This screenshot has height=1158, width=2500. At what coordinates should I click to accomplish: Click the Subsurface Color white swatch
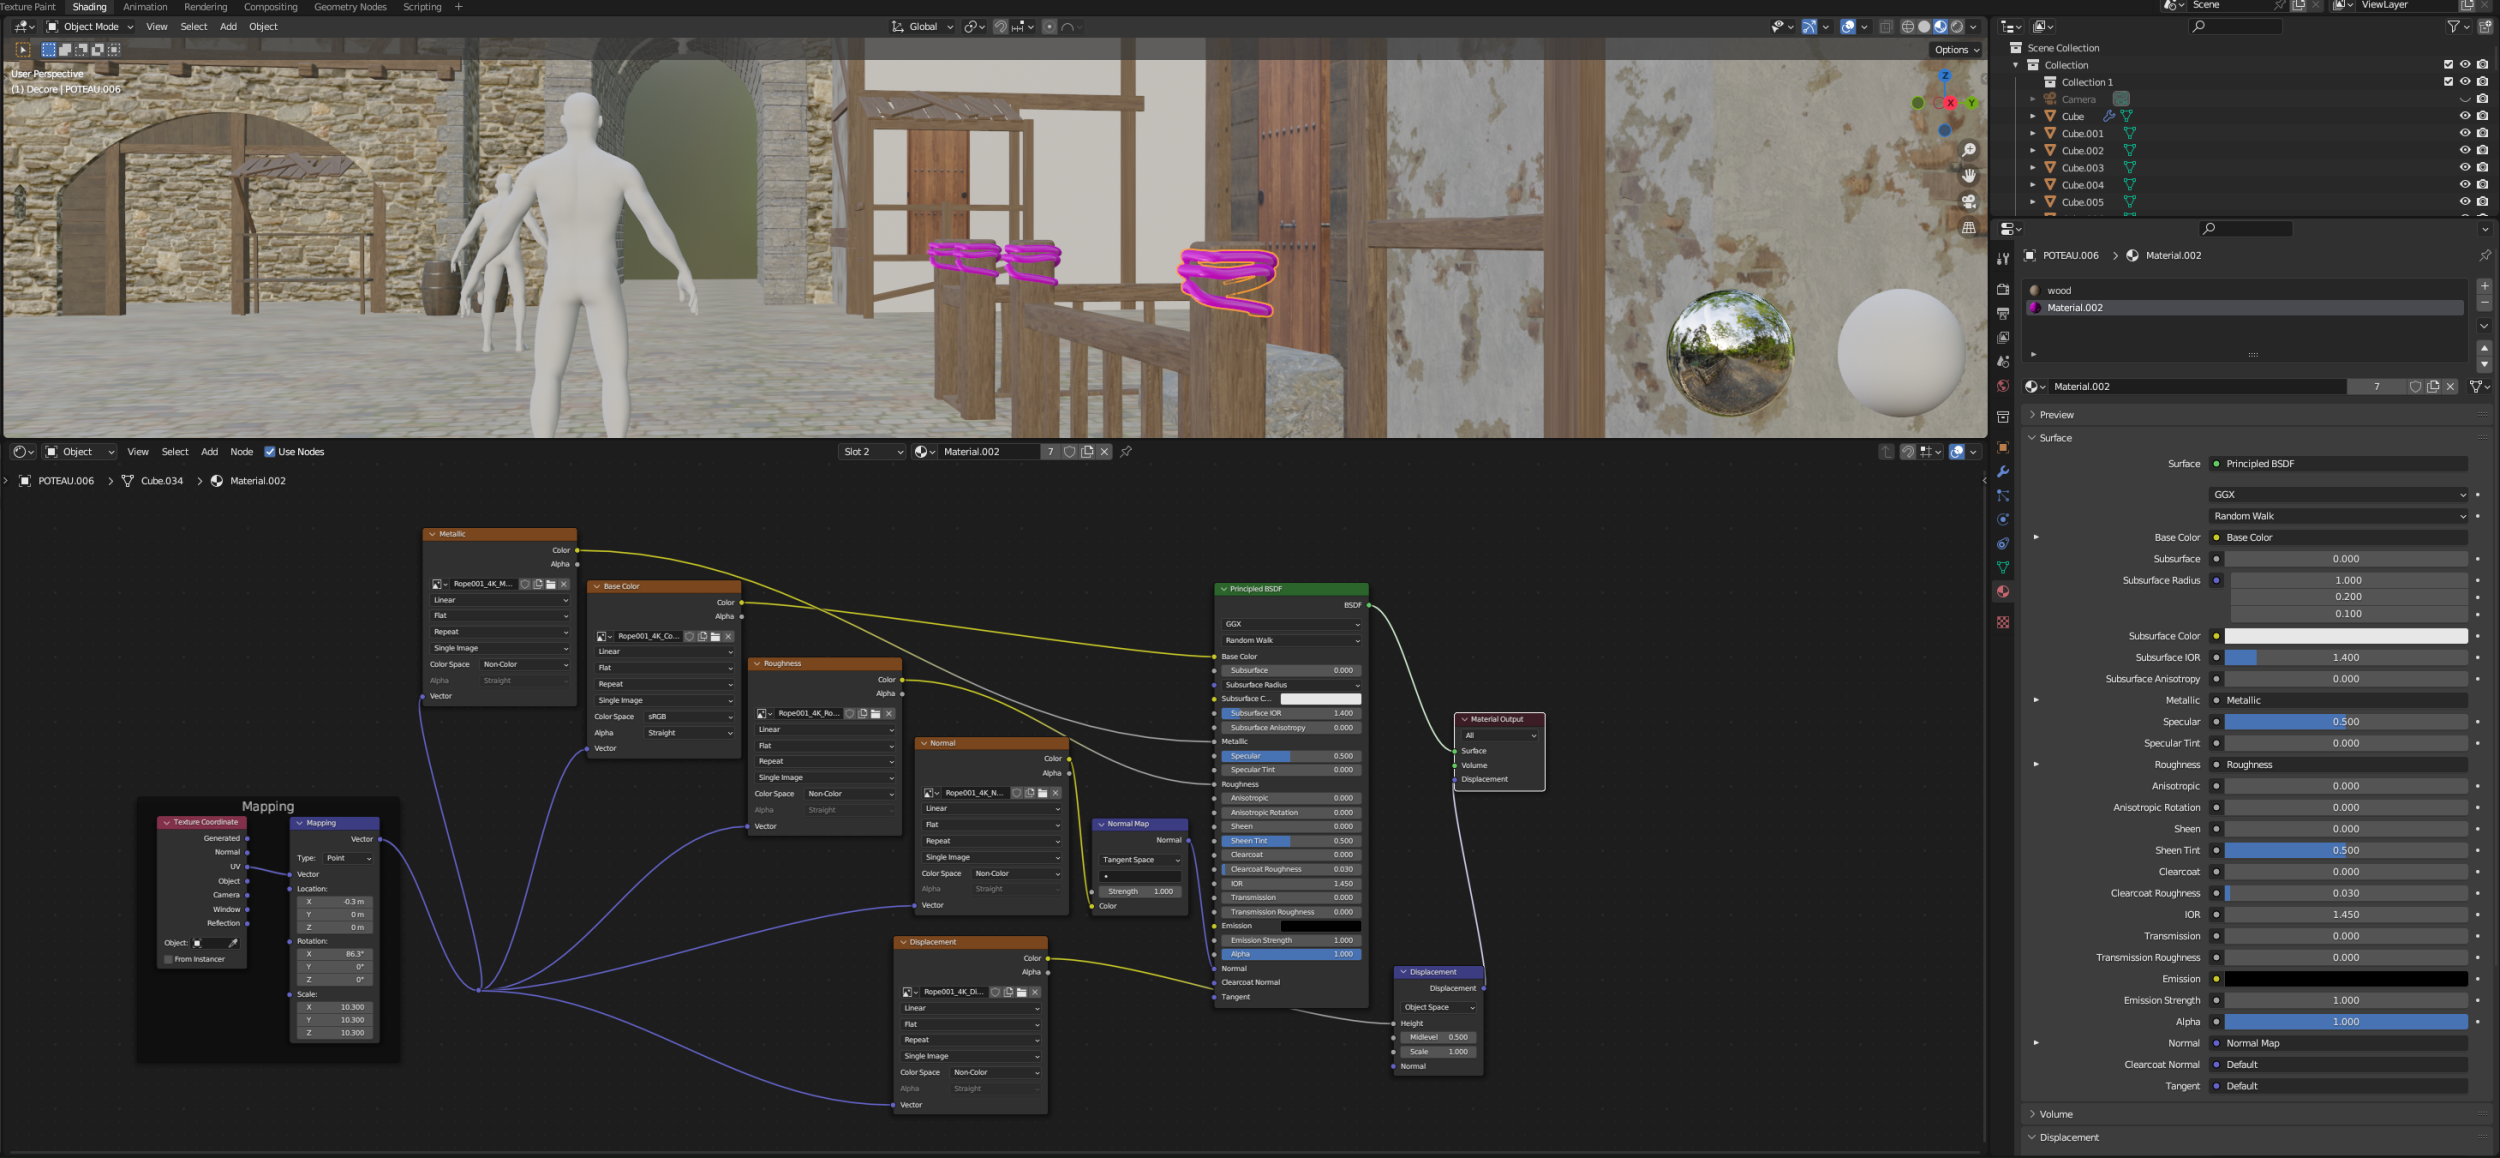pos(2345,636)
